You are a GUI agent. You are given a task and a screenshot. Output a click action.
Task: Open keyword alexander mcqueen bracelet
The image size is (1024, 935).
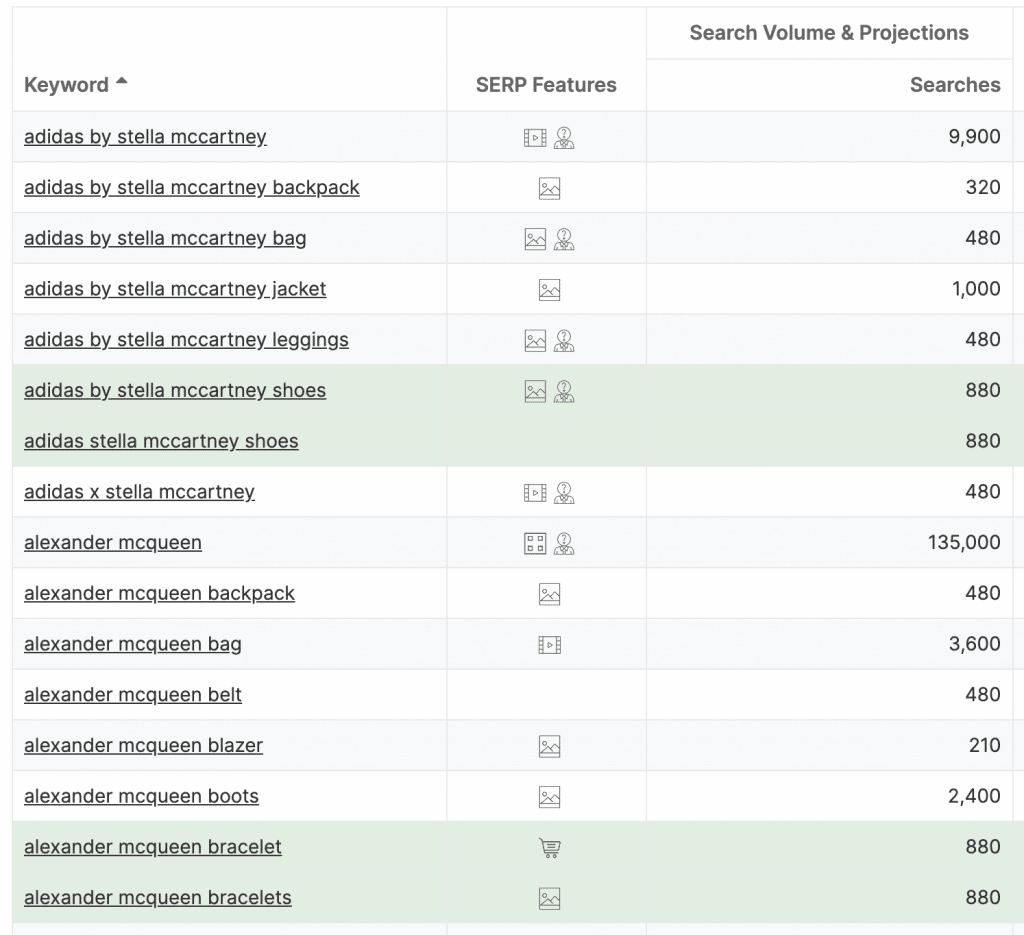click(x=152, y=847)
